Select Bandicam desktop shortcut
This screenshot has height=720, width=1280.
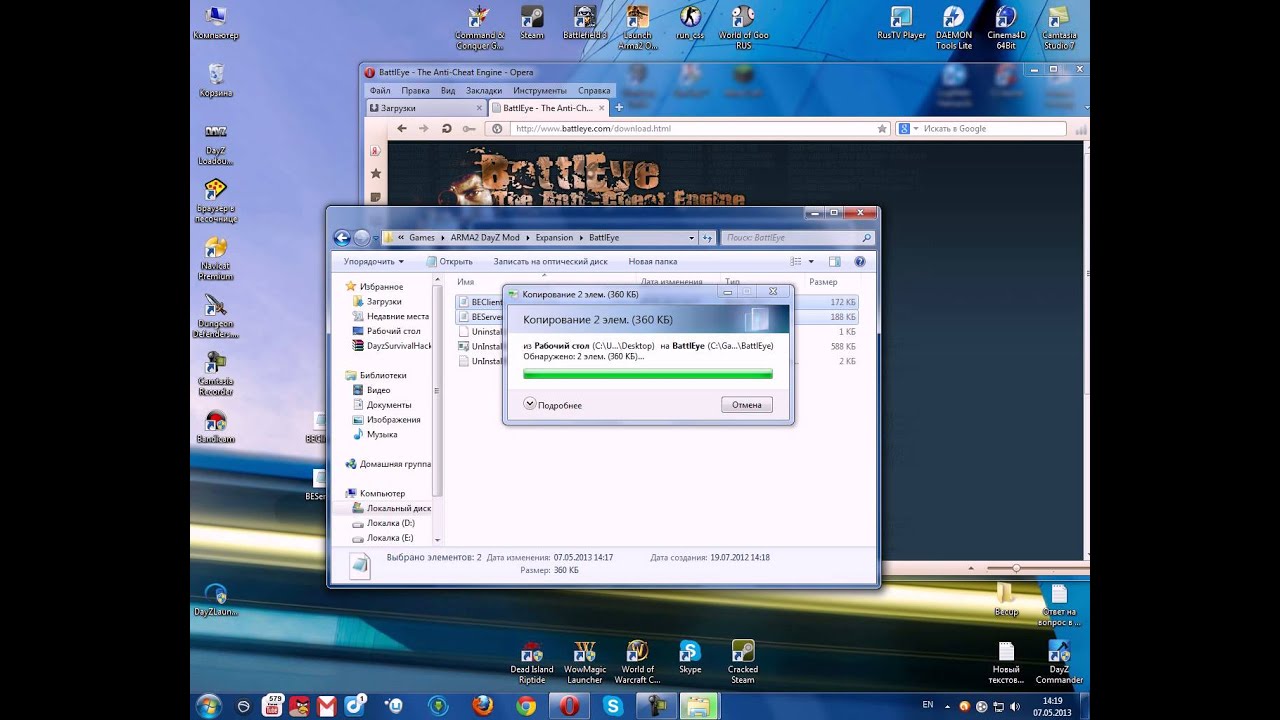pyautogui.click(x=215, y=426)
